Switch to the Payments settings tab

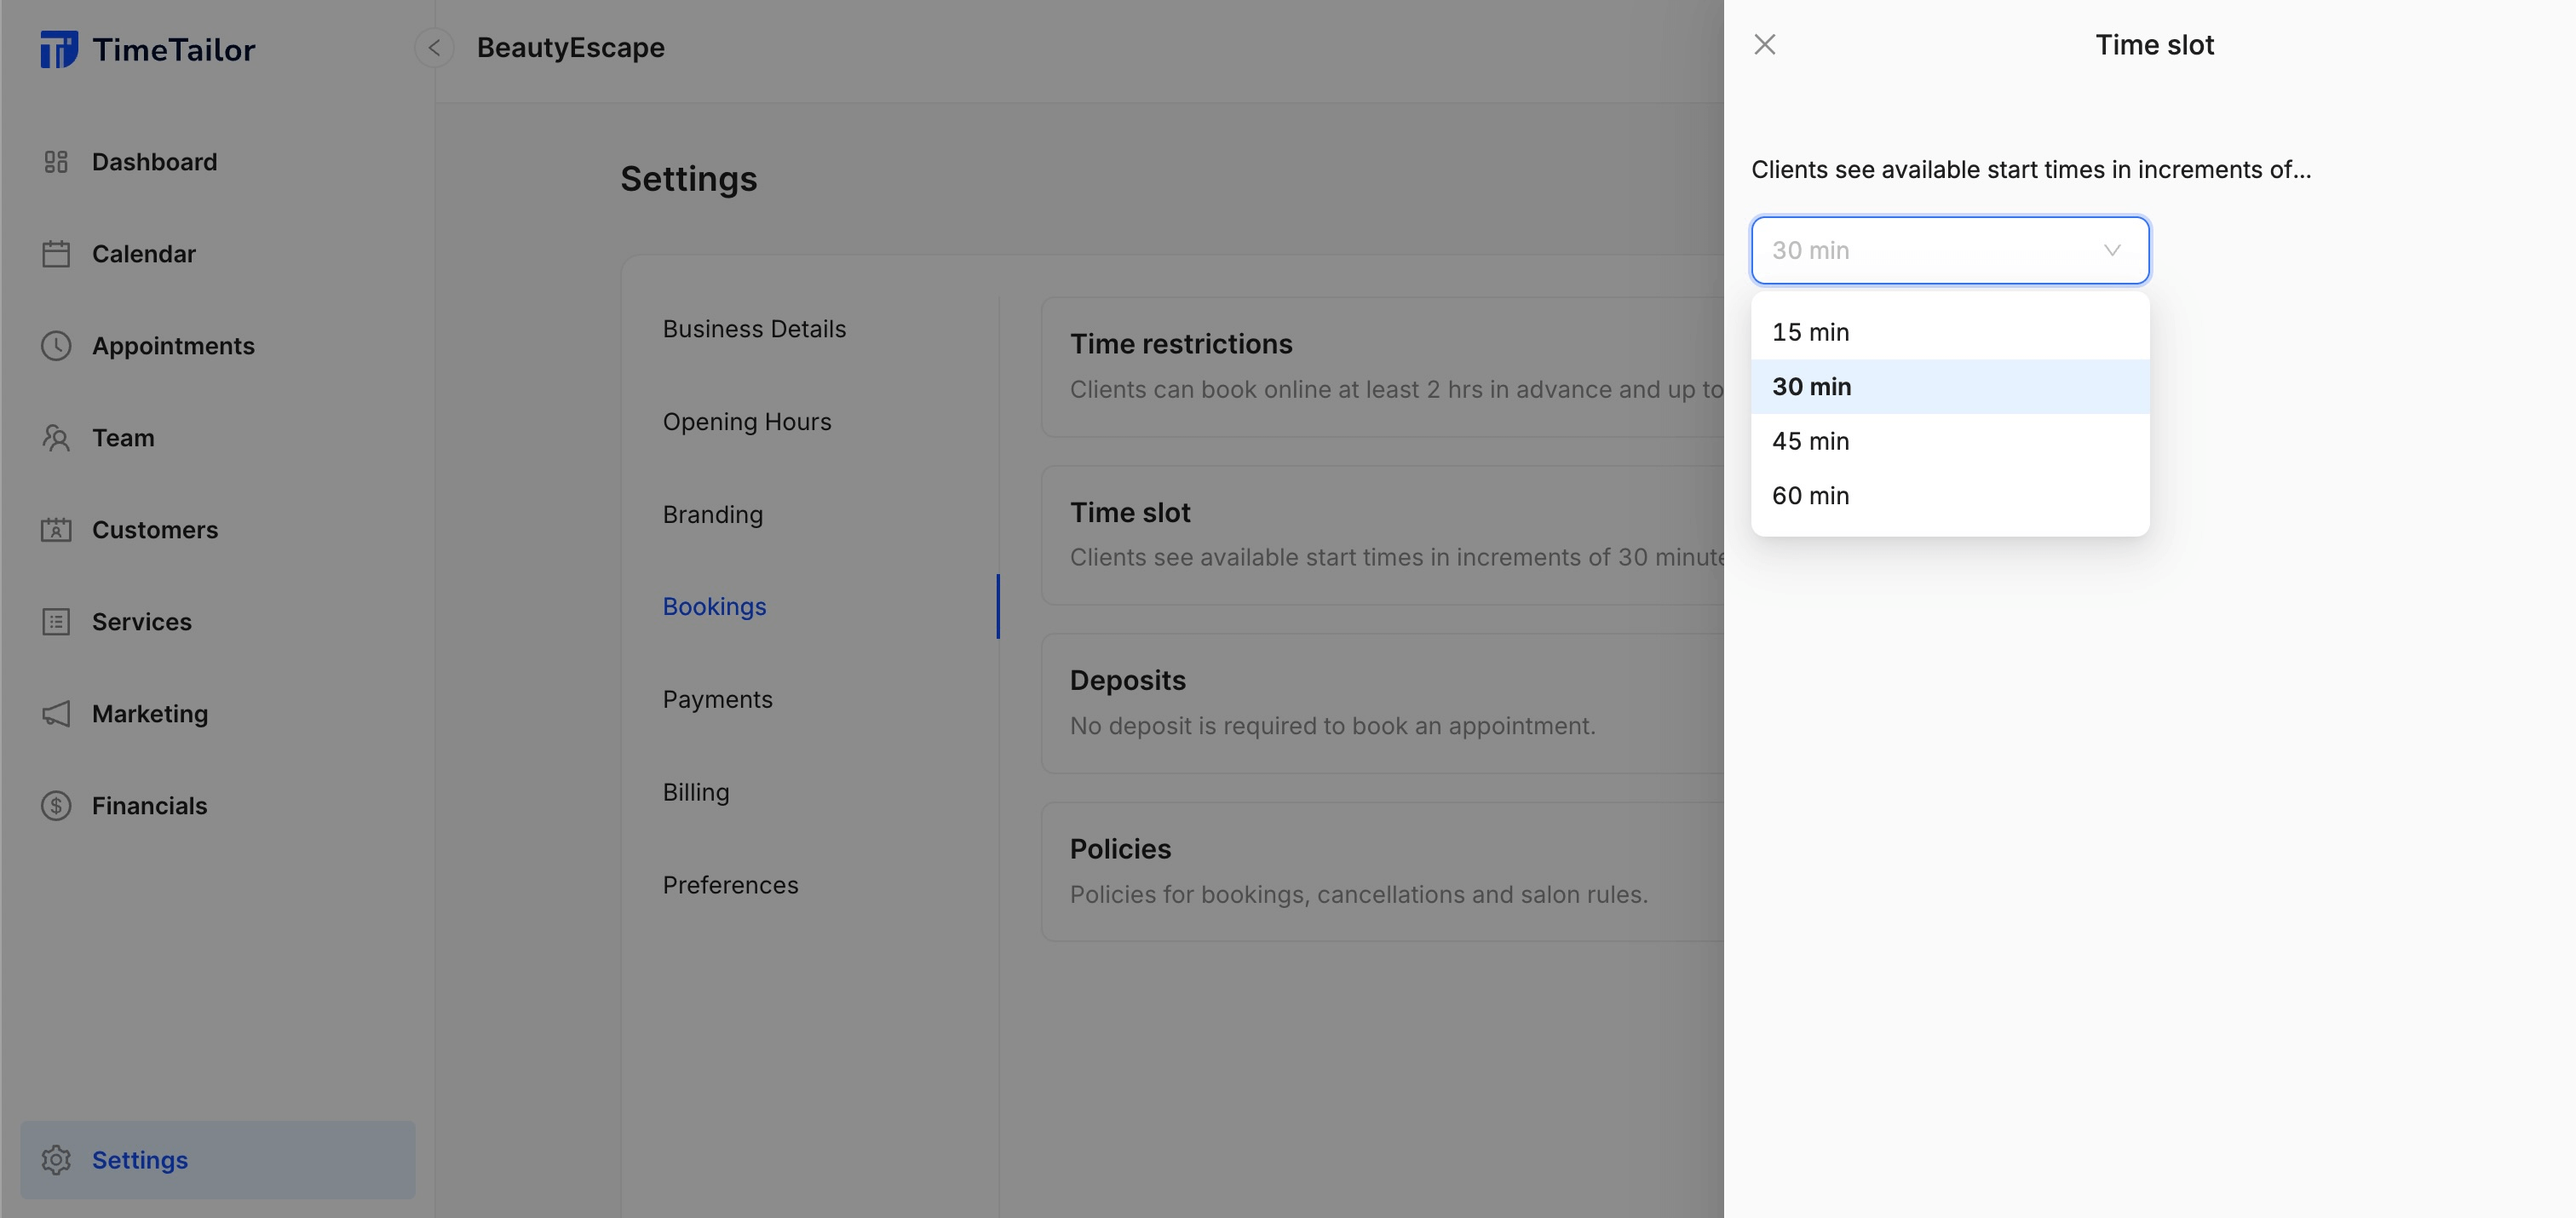tap(717, 699)
